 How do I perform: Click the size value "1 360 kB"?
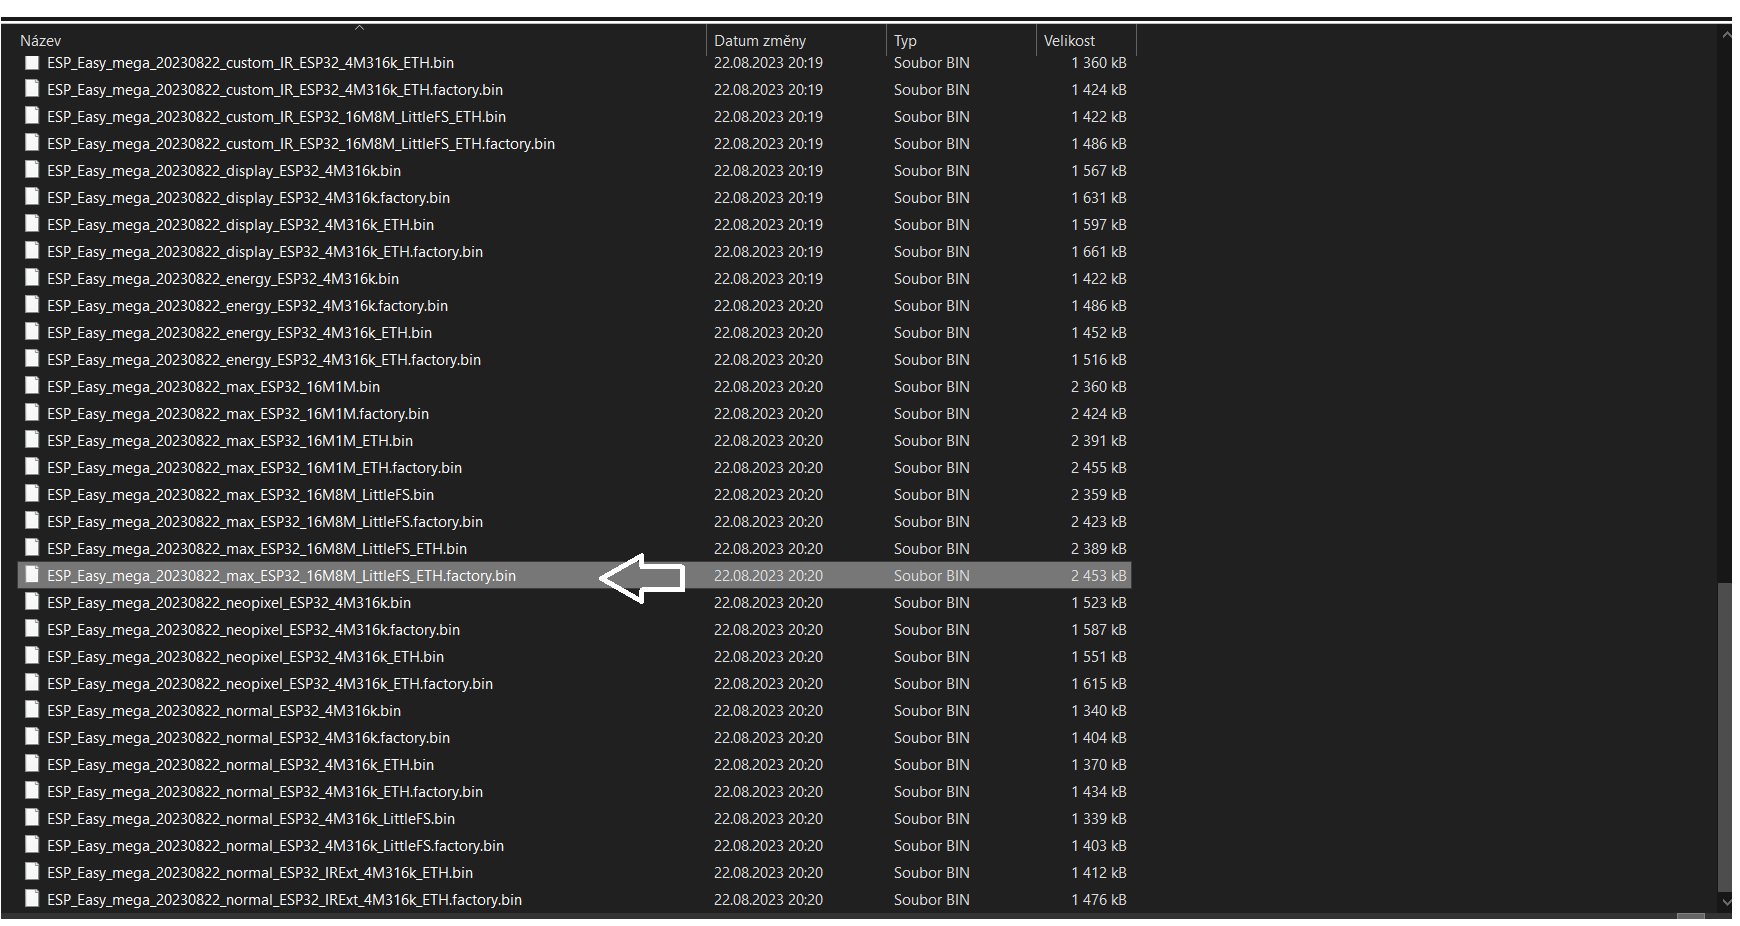click(x=1099, y=63)
